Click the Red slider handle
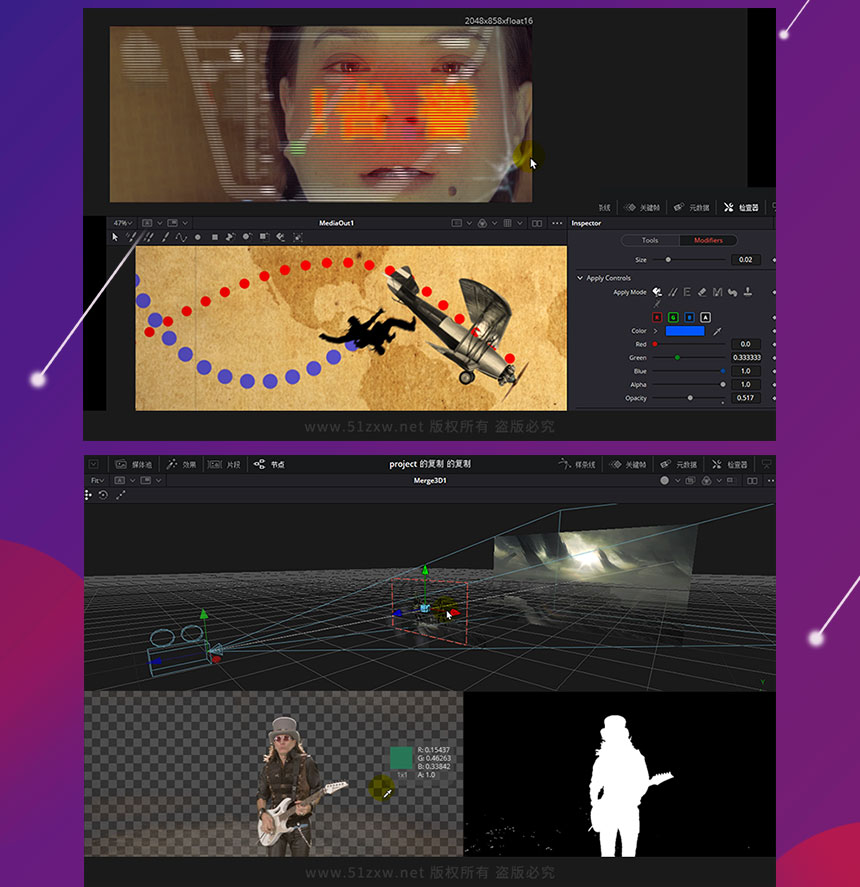The height and width of the screenshot is (887, 860). (x=655, y=344)
